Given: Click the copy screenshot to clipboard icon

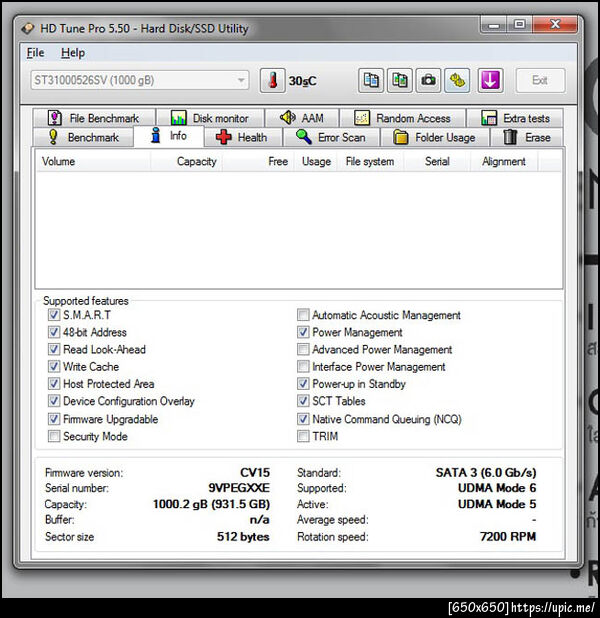Looking at the screenshot, I should (400, 81).
